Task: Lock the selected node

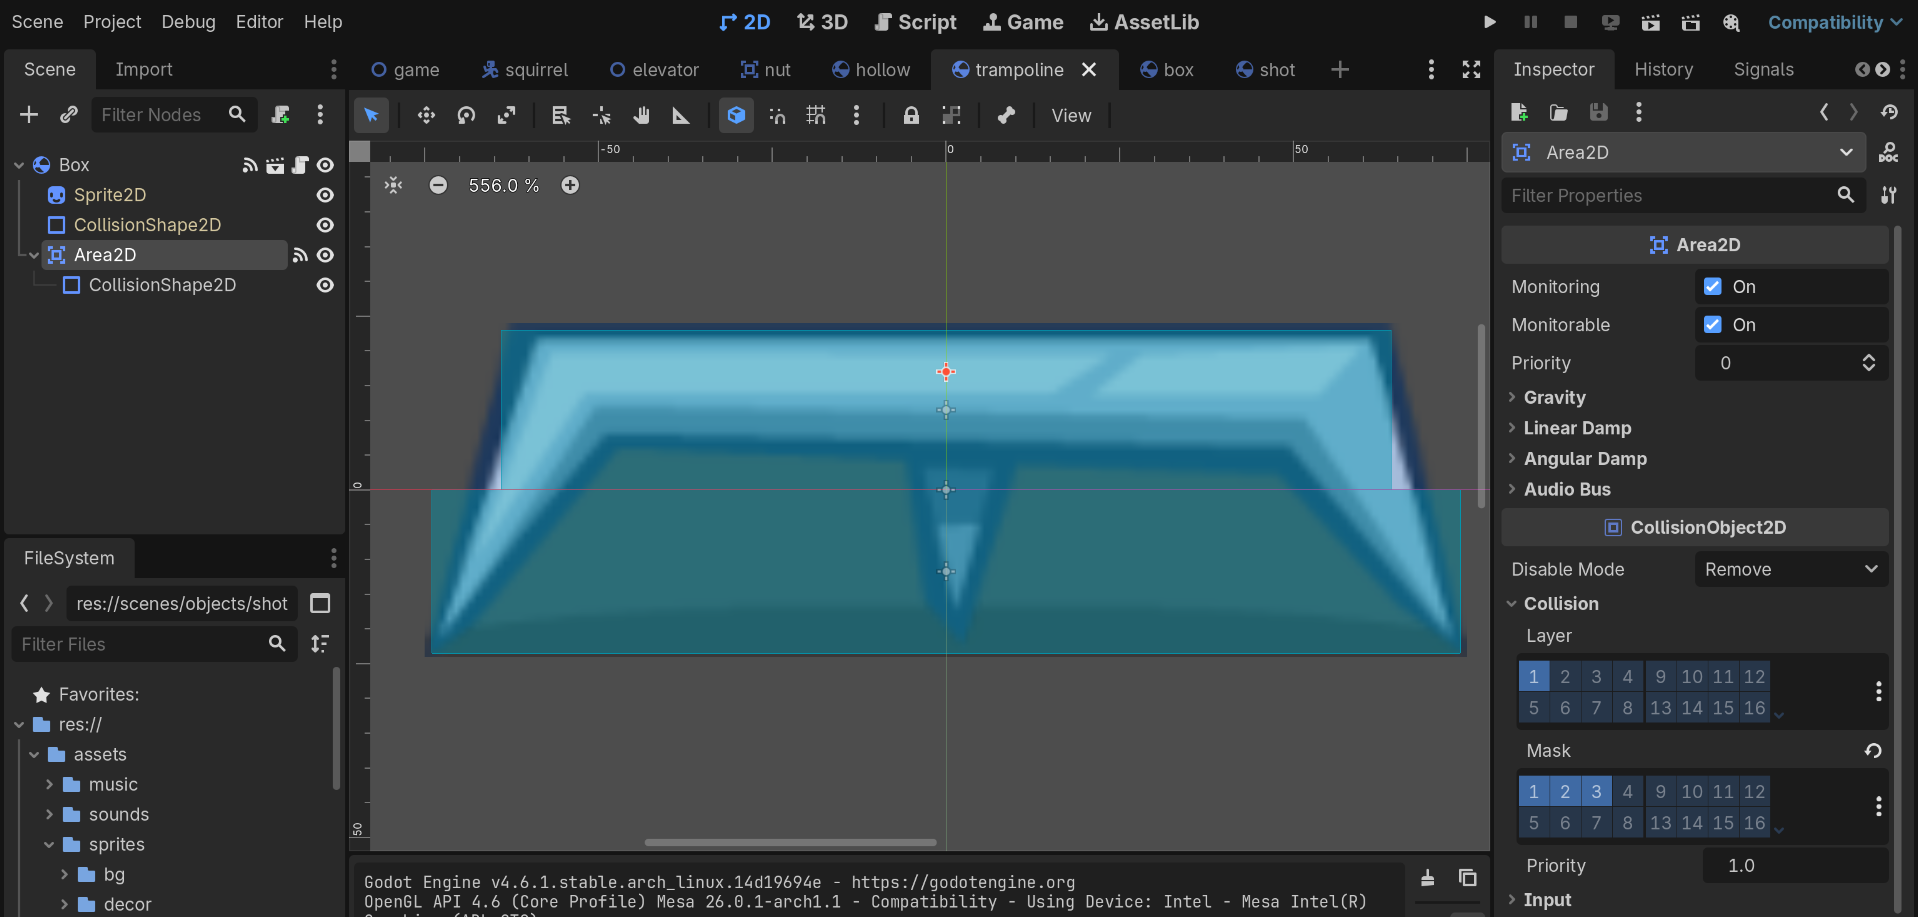Action: click(910, 116)
